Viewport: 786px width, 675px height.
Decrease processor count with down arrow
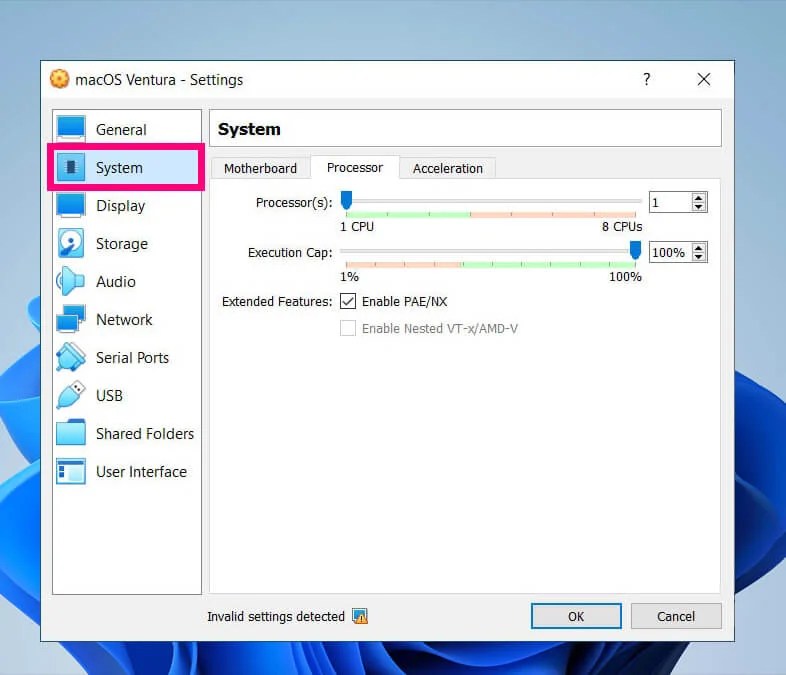698,206
